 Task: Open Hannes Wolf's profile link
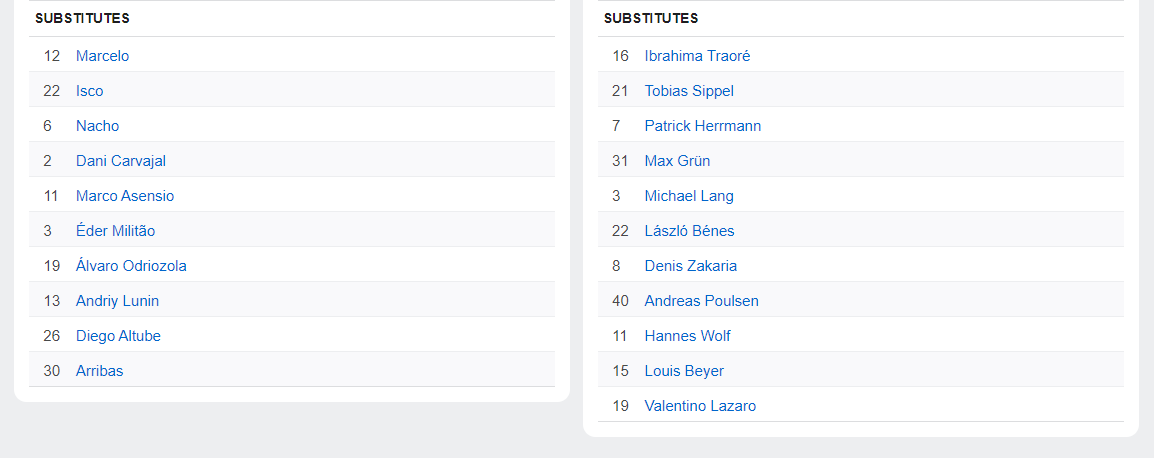click(x=687, y=336)
